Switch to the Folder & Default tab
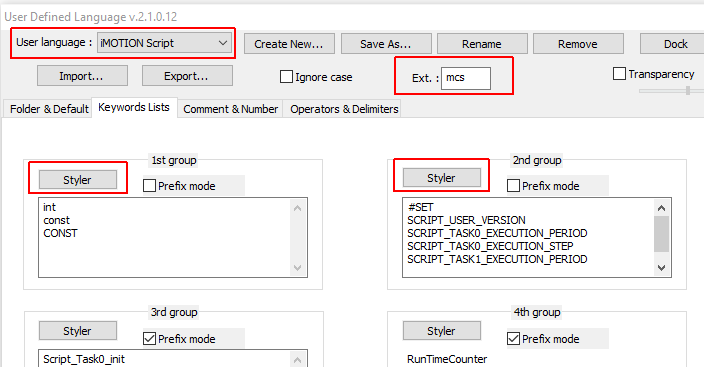The height and width of the screenshot is (367, 704). pyautogui.click(x=49, y=109)
